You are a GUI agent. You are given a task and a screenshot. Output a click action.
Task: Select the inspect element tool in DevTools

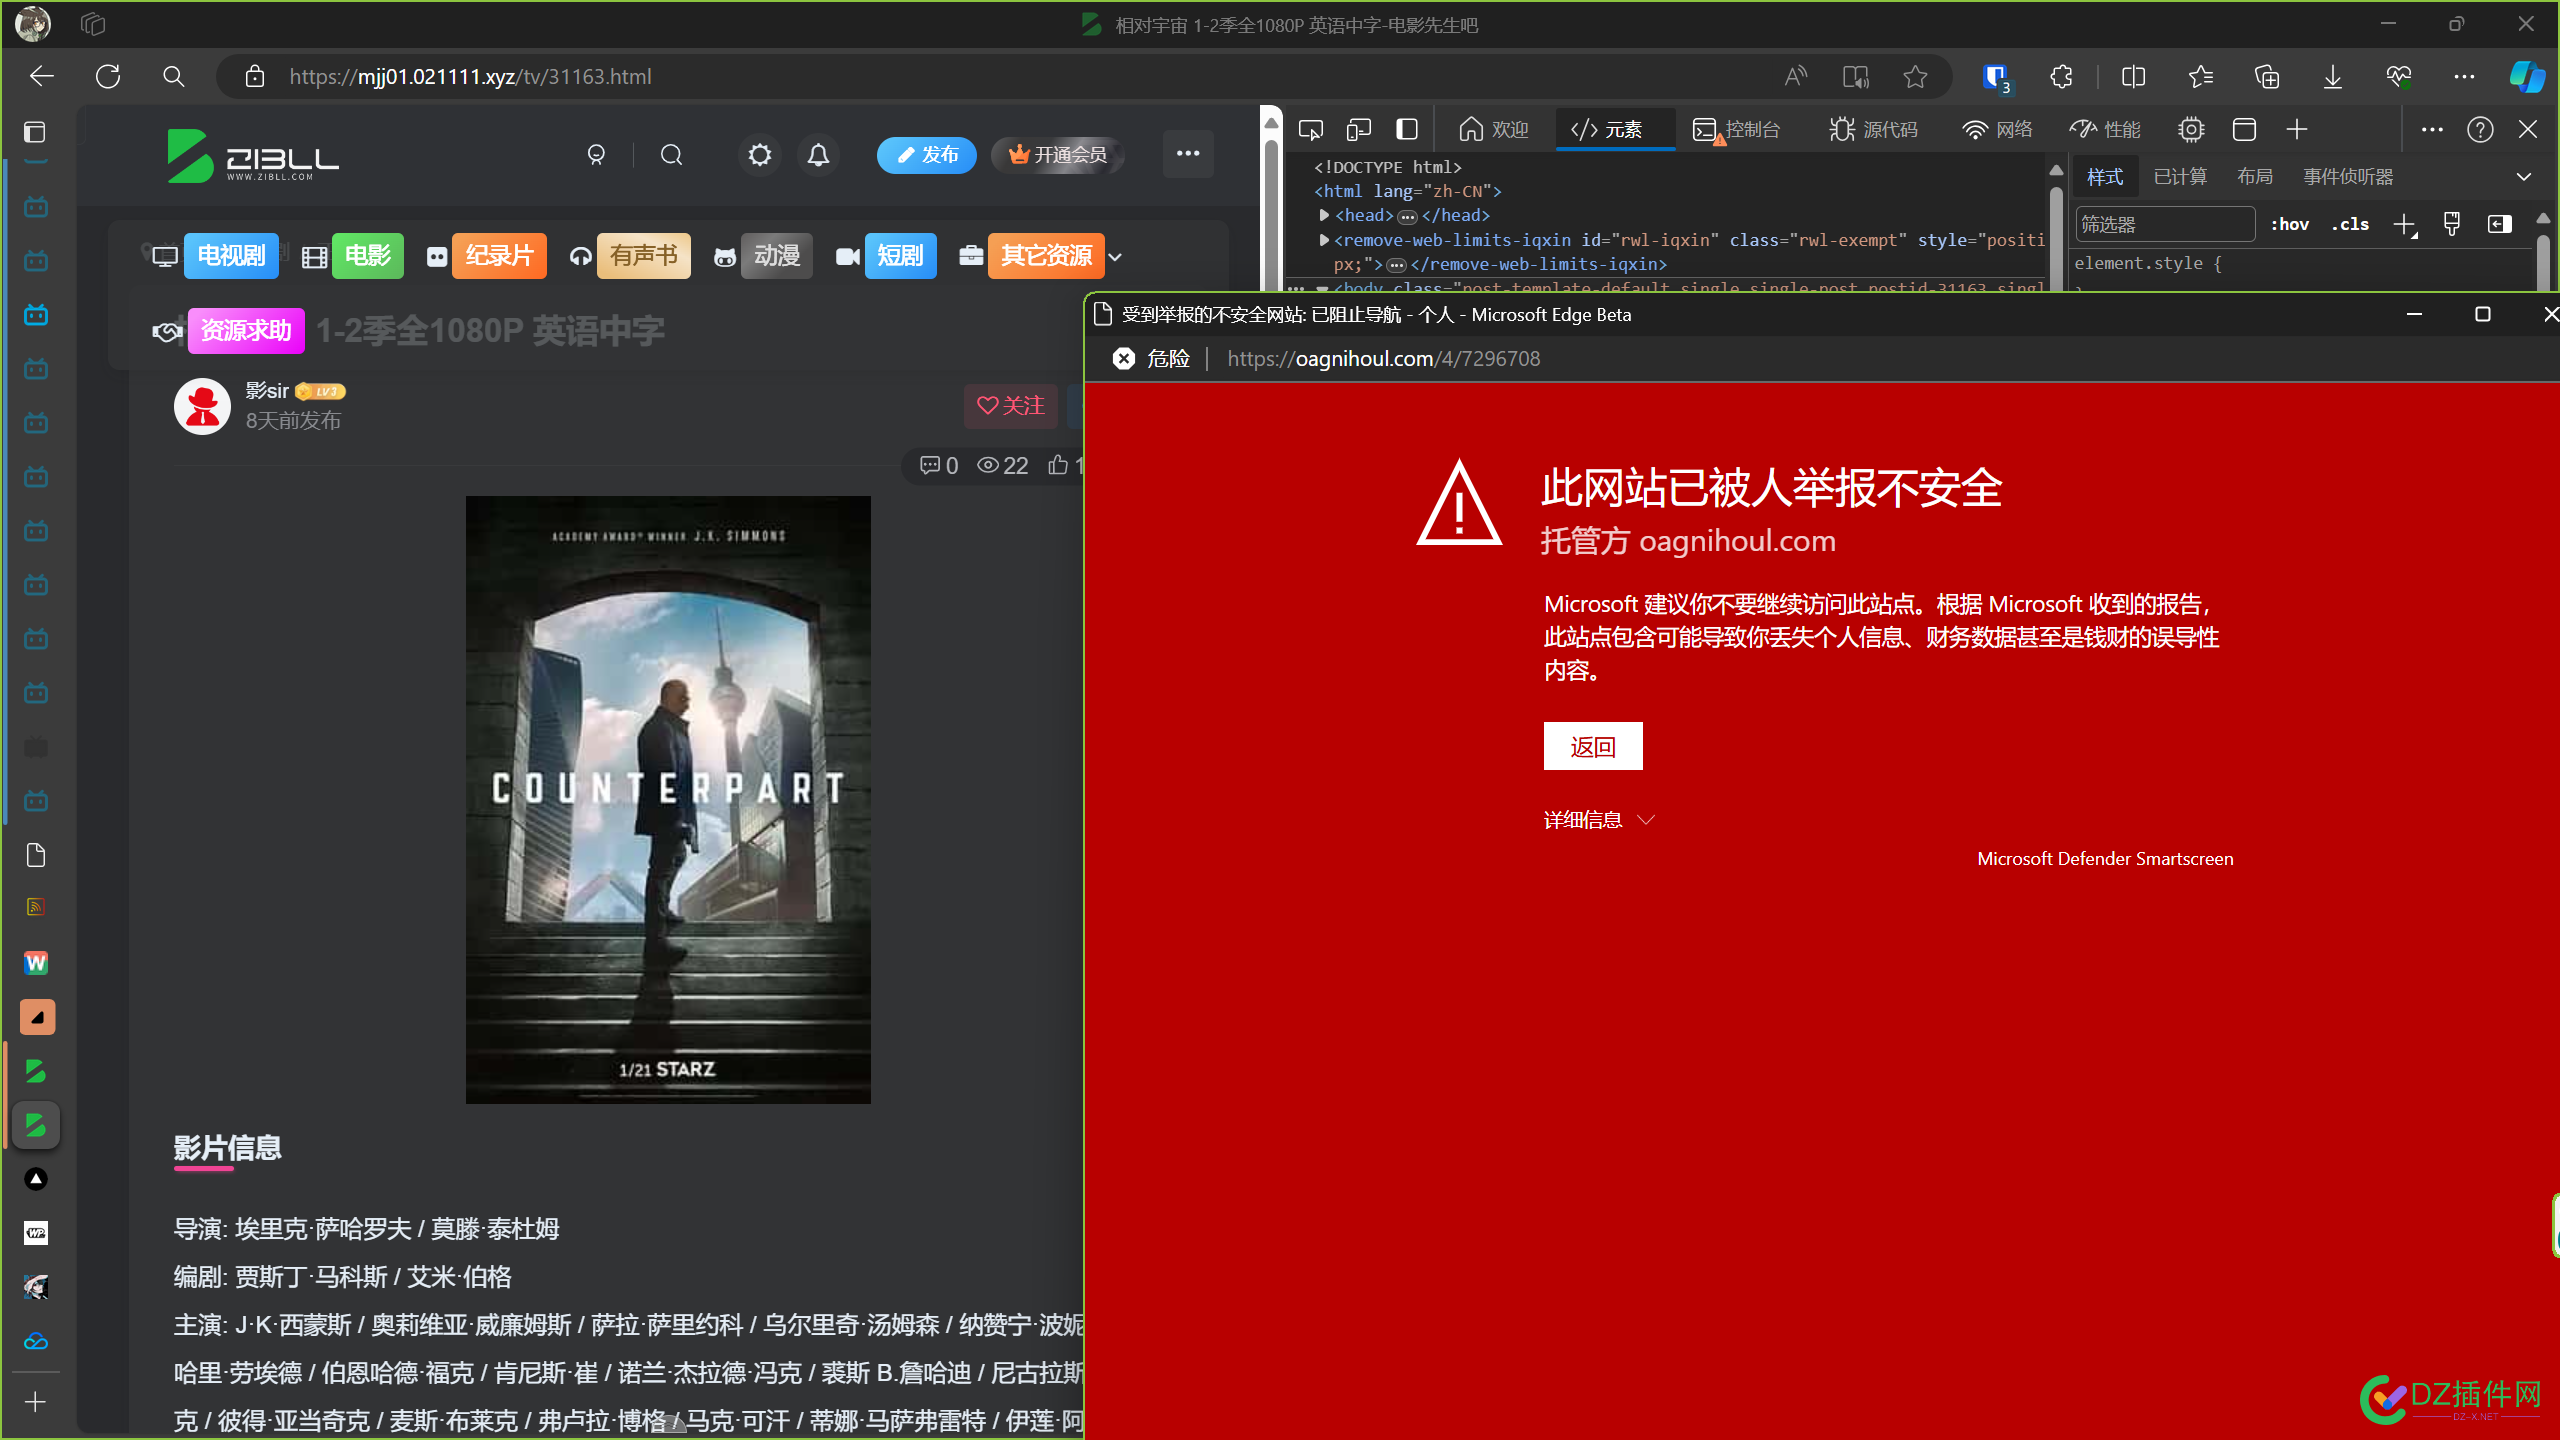1310,130
